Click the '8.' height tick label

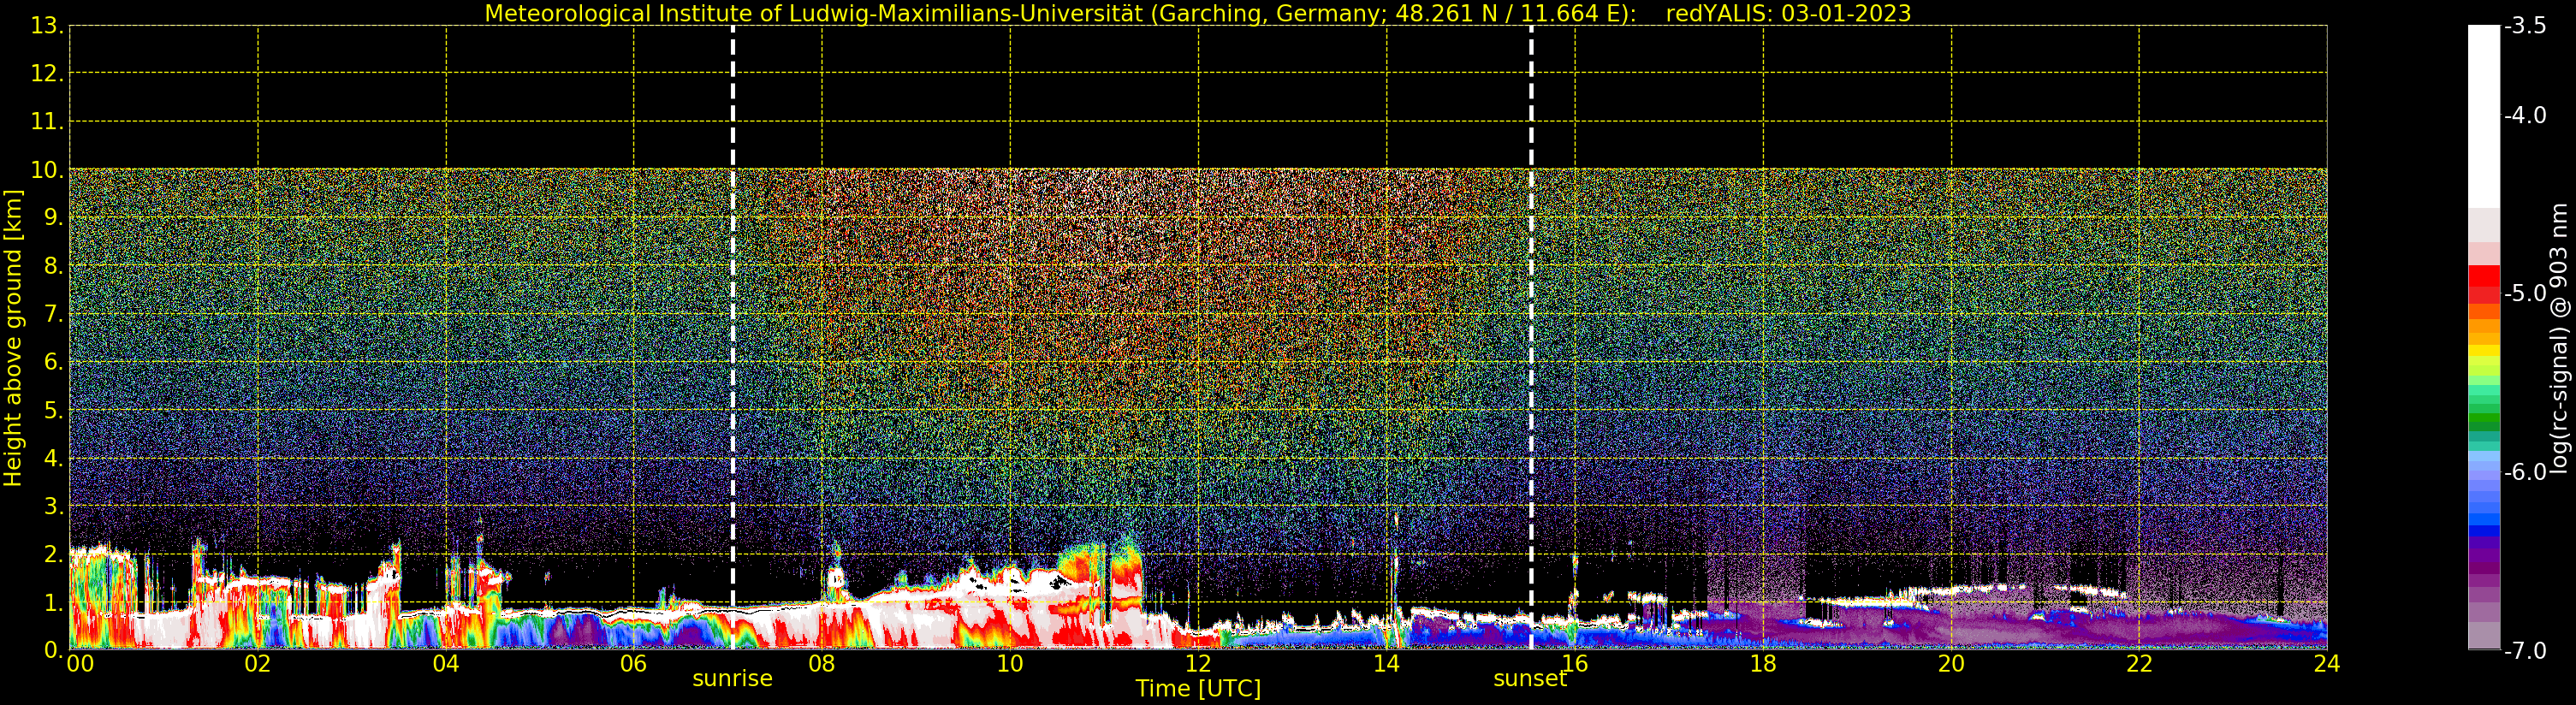click(54, 266)
